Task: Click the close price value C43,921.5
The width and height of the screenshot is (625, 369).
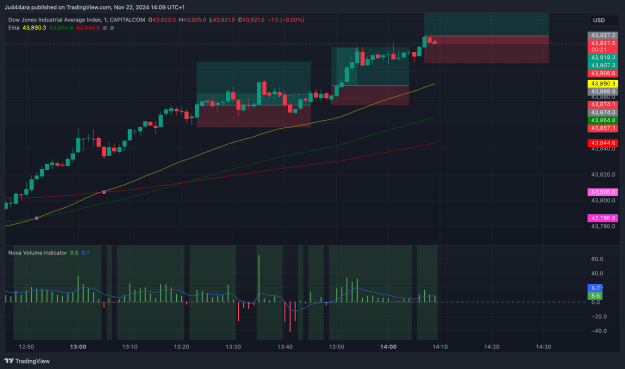Action: point(251,20)
